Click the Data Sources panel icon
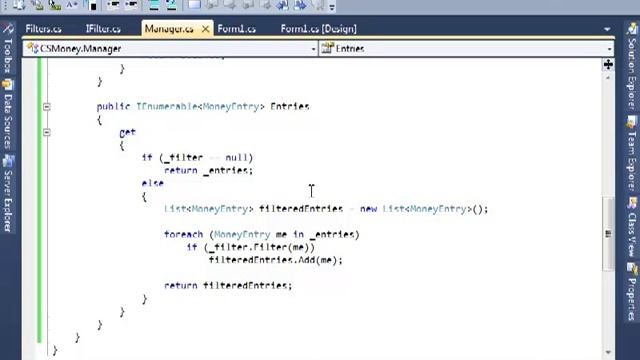 7,85
